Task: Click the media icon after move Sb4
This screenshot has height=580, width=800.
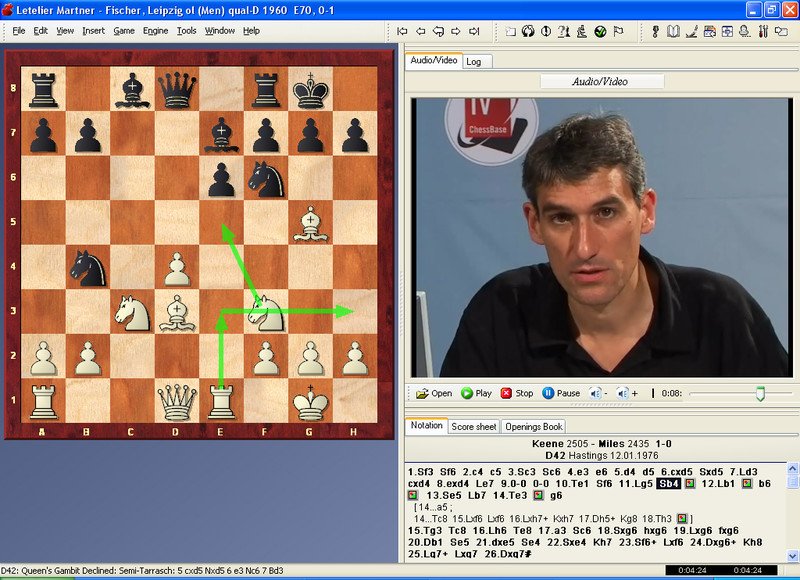Action: [x=690, y=484]
